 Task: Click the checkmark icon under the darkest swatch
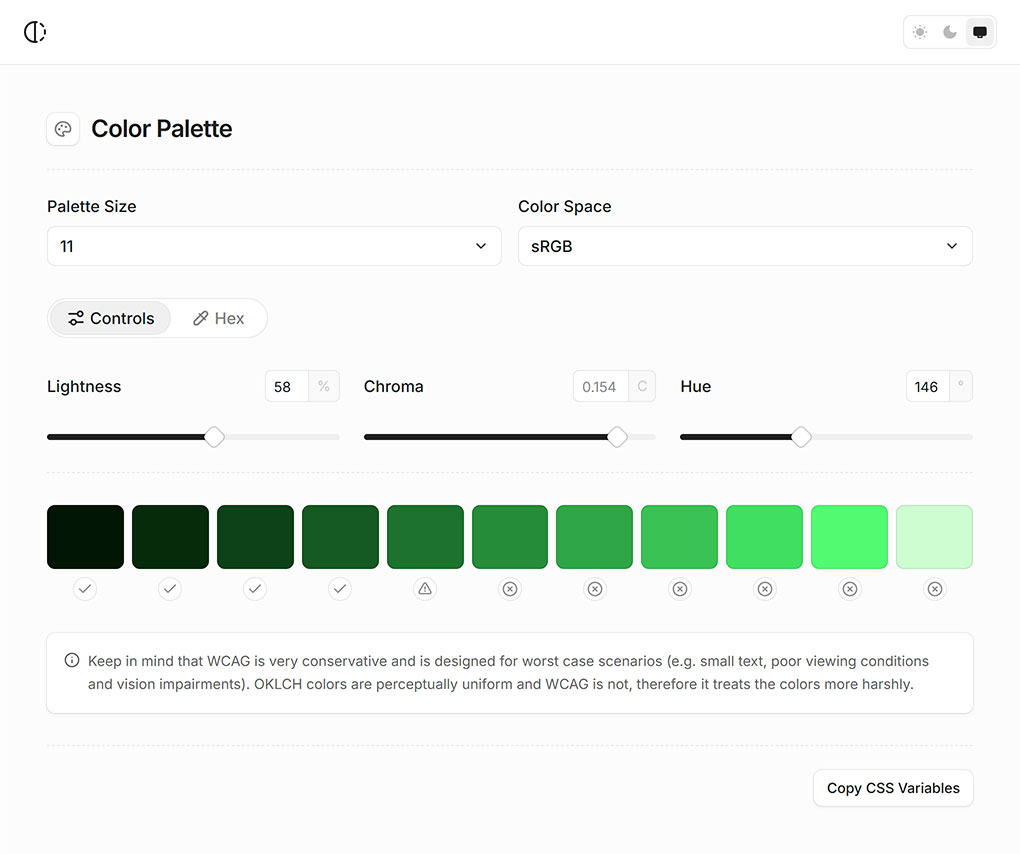point(85,589)
